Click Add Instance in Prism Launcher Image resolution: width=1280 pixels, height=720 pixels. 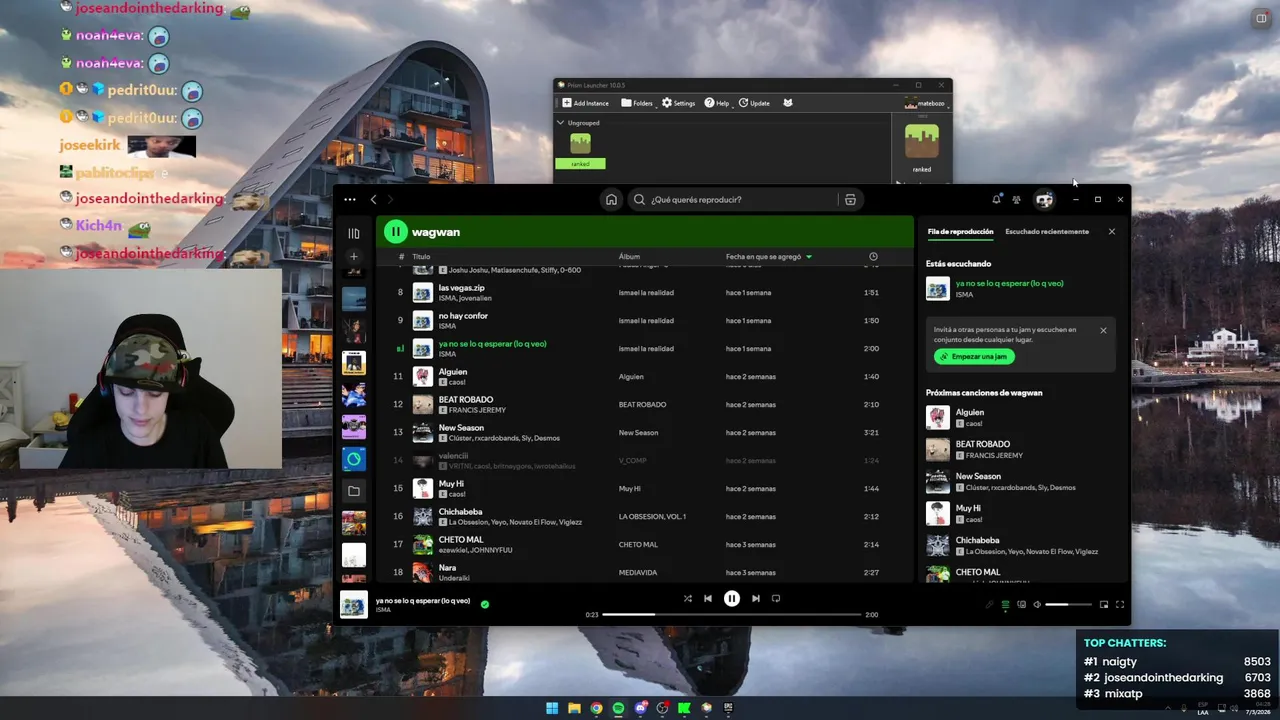586,103
